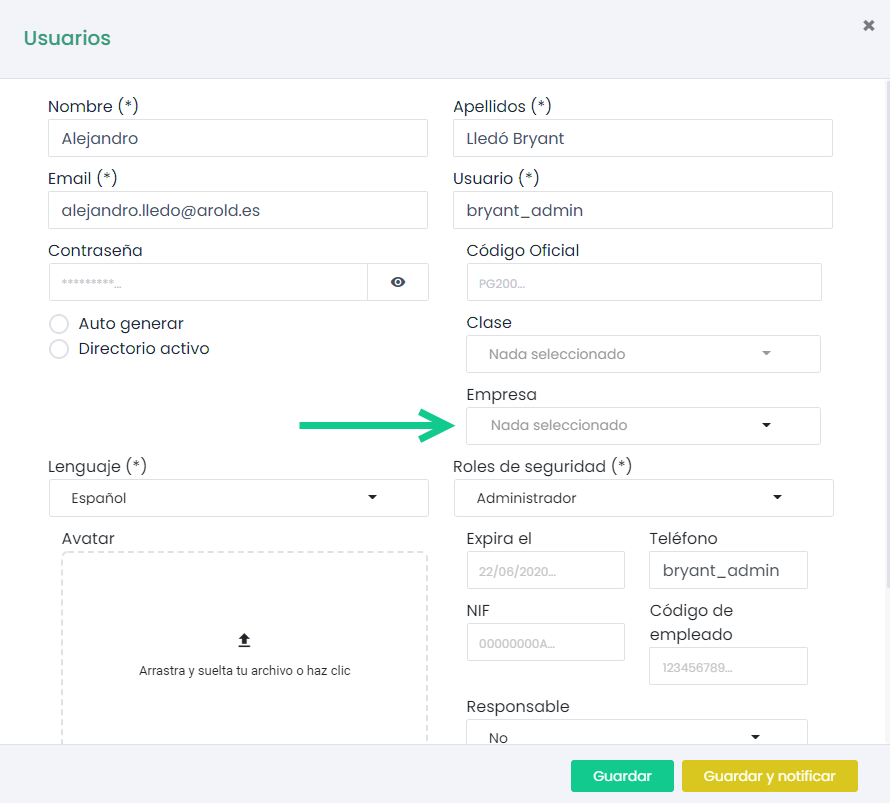This screenshot has width=890, height=803.
Task: Click the Guardar y notificar button
Action: pos(770,776)
